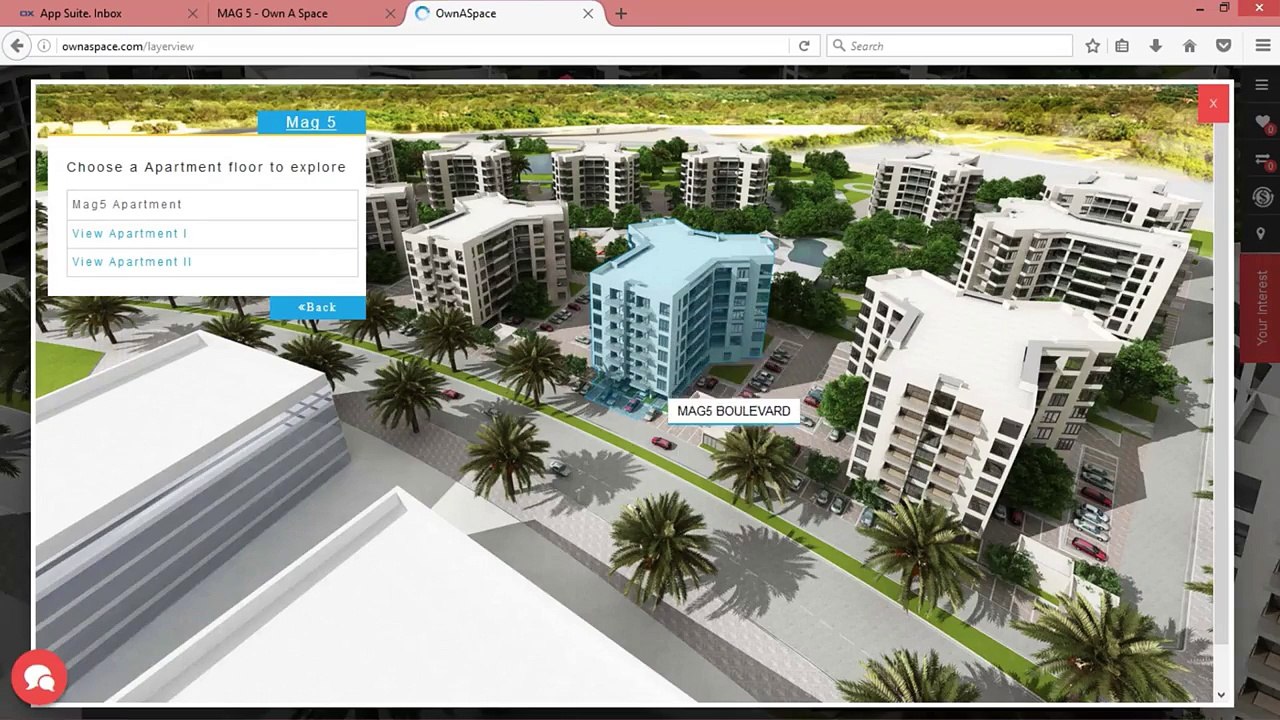Open the Your Interest side tab
The height and width of the screenshot is (720, 1280).
coord(1260,308)
